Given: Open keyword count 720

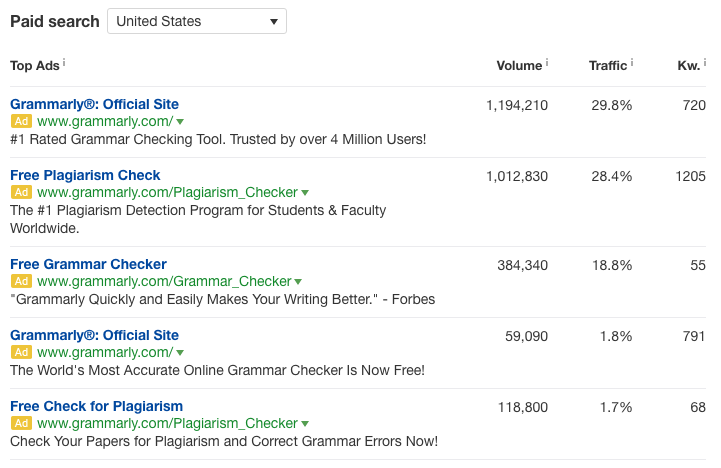Looking at the screenshot, I should pos(694,105).
